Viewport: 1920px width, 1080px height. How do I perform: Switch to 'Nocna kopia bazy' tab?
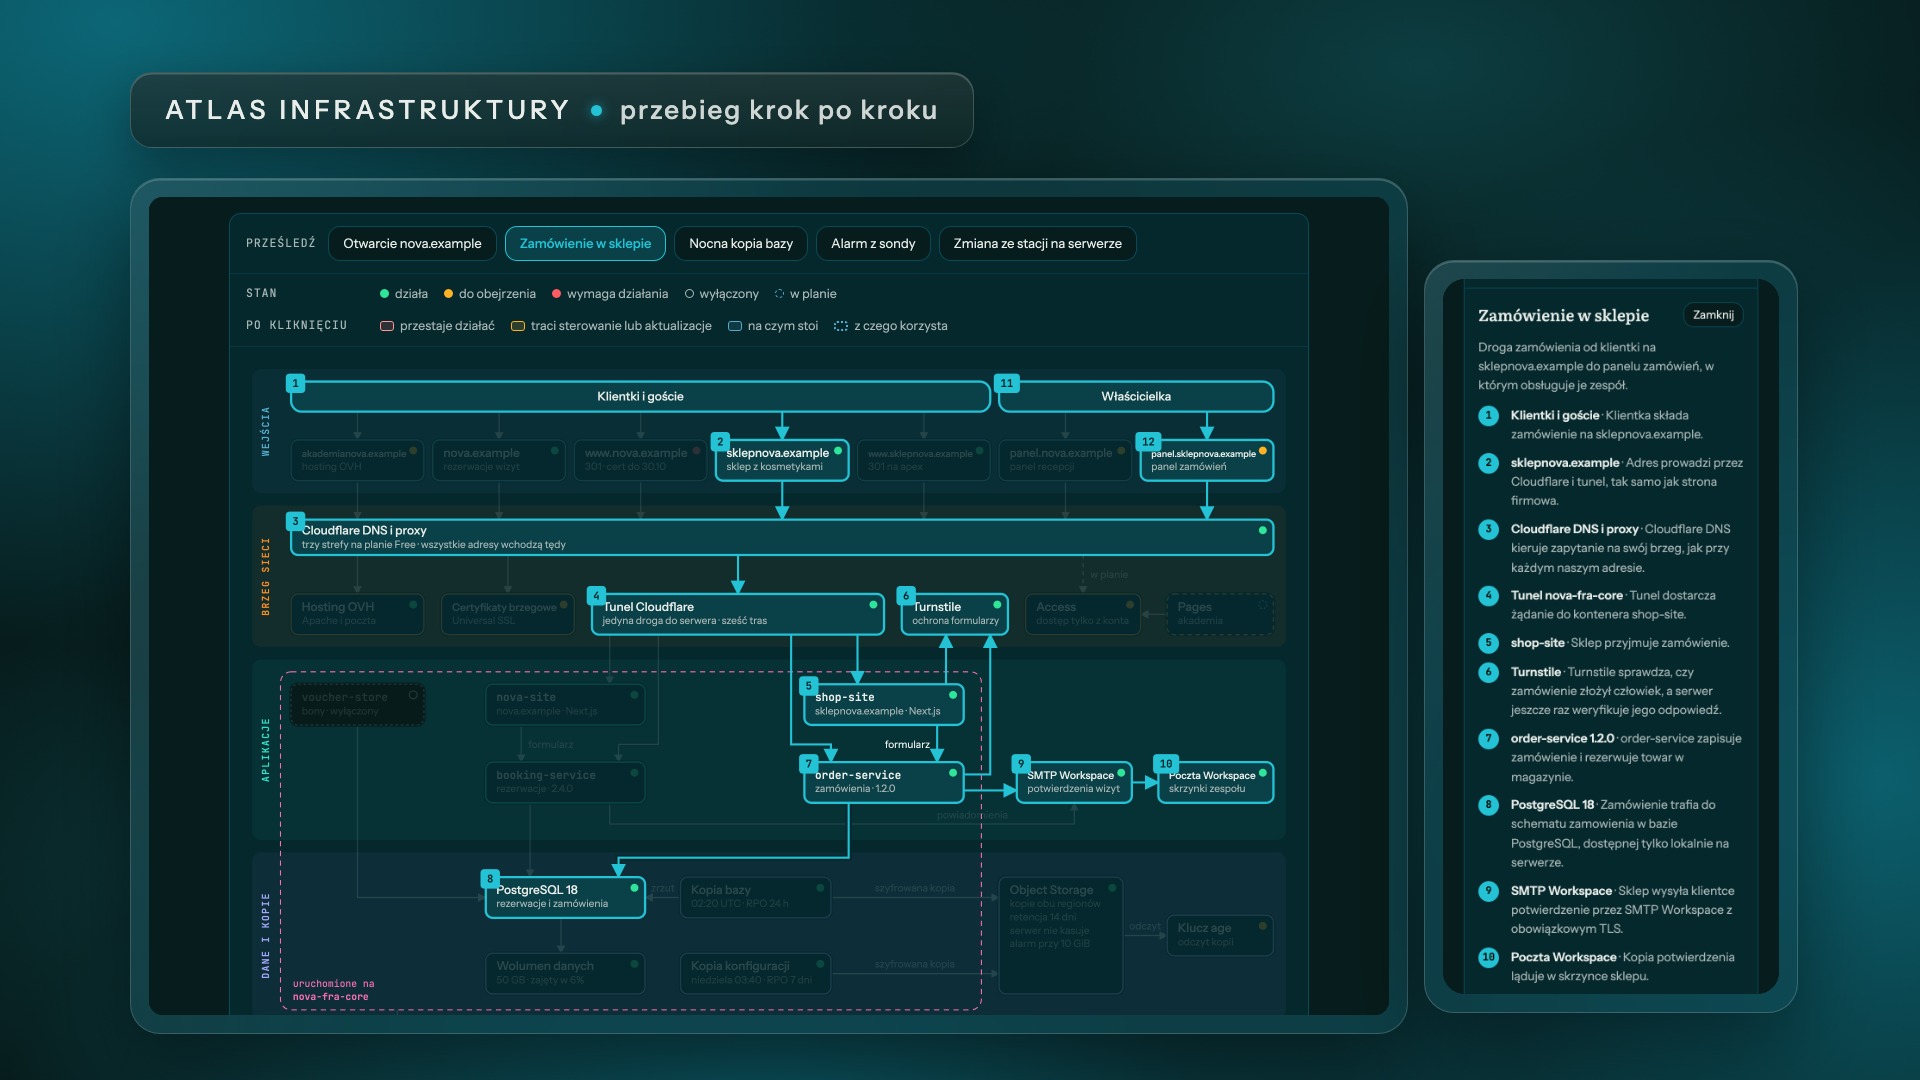pos(741,244)
